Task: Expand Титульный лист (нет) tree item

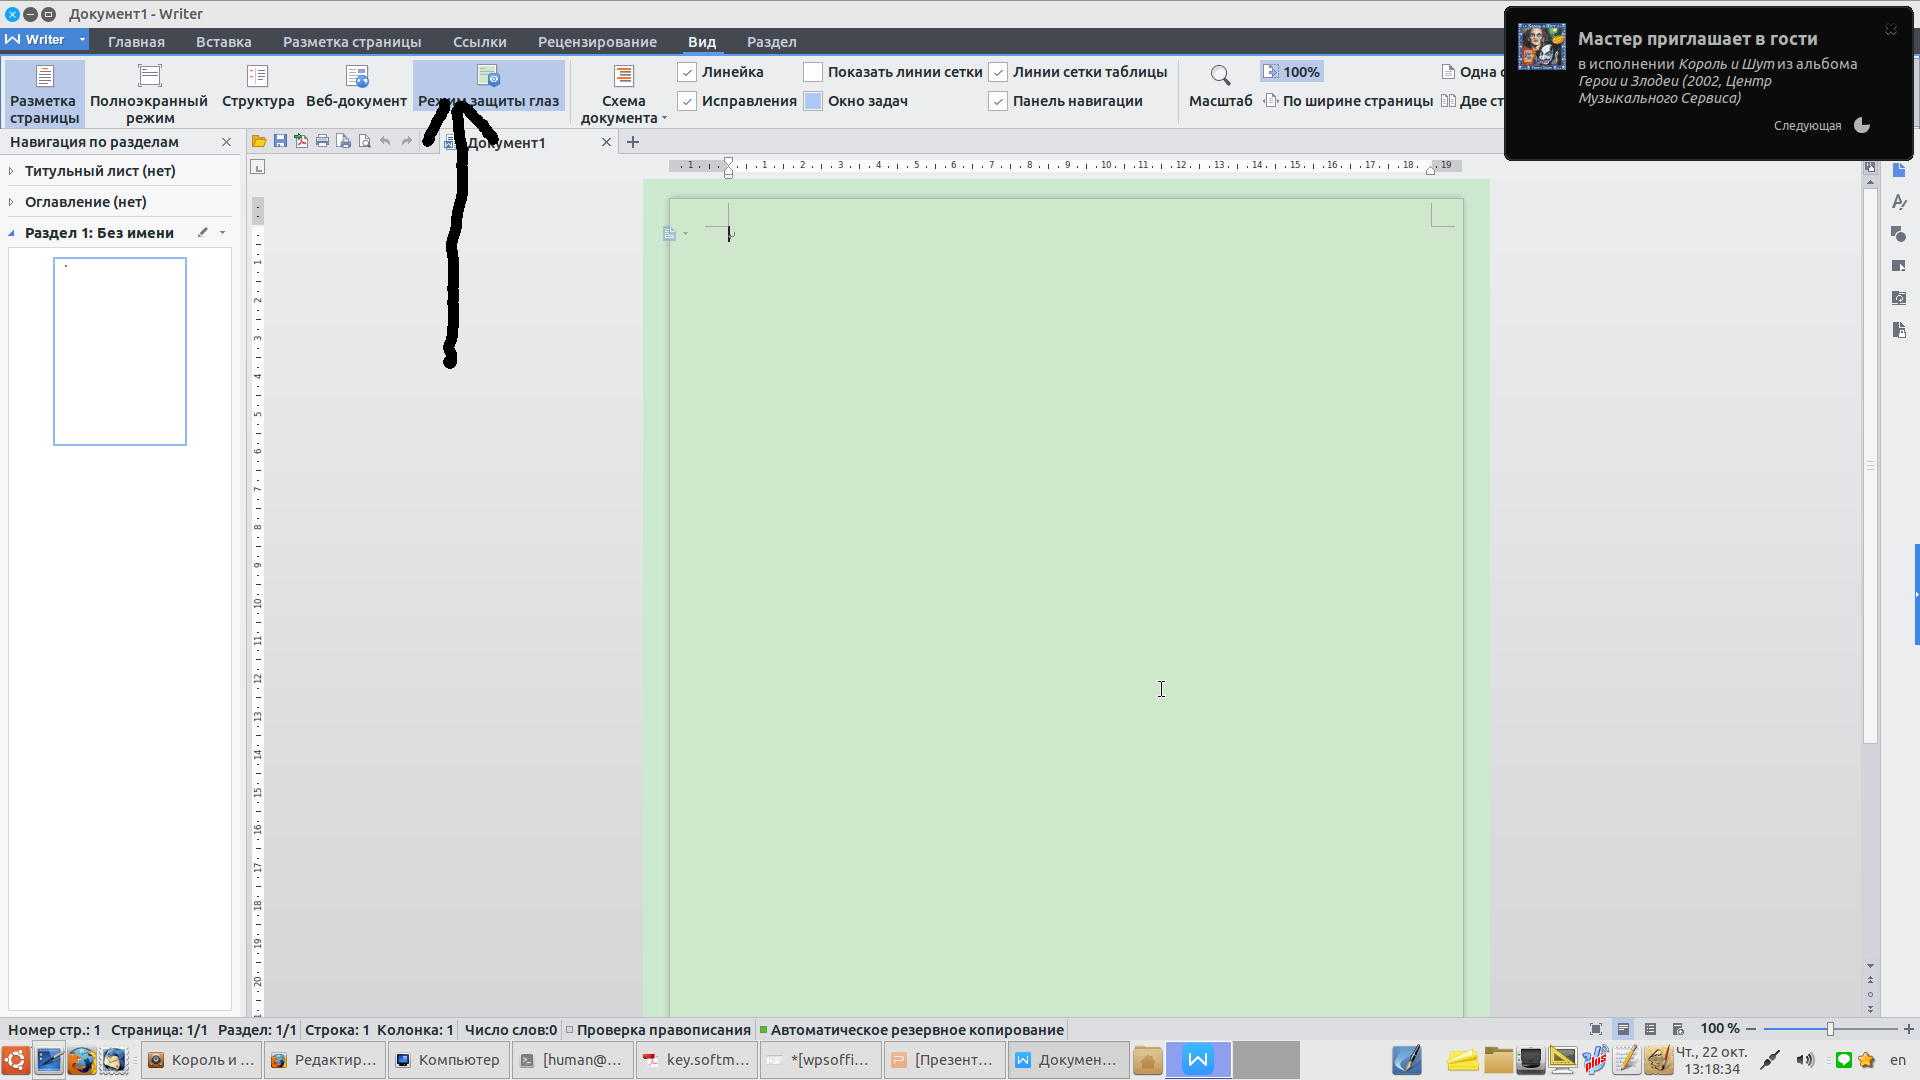Action: click(11, 171)
